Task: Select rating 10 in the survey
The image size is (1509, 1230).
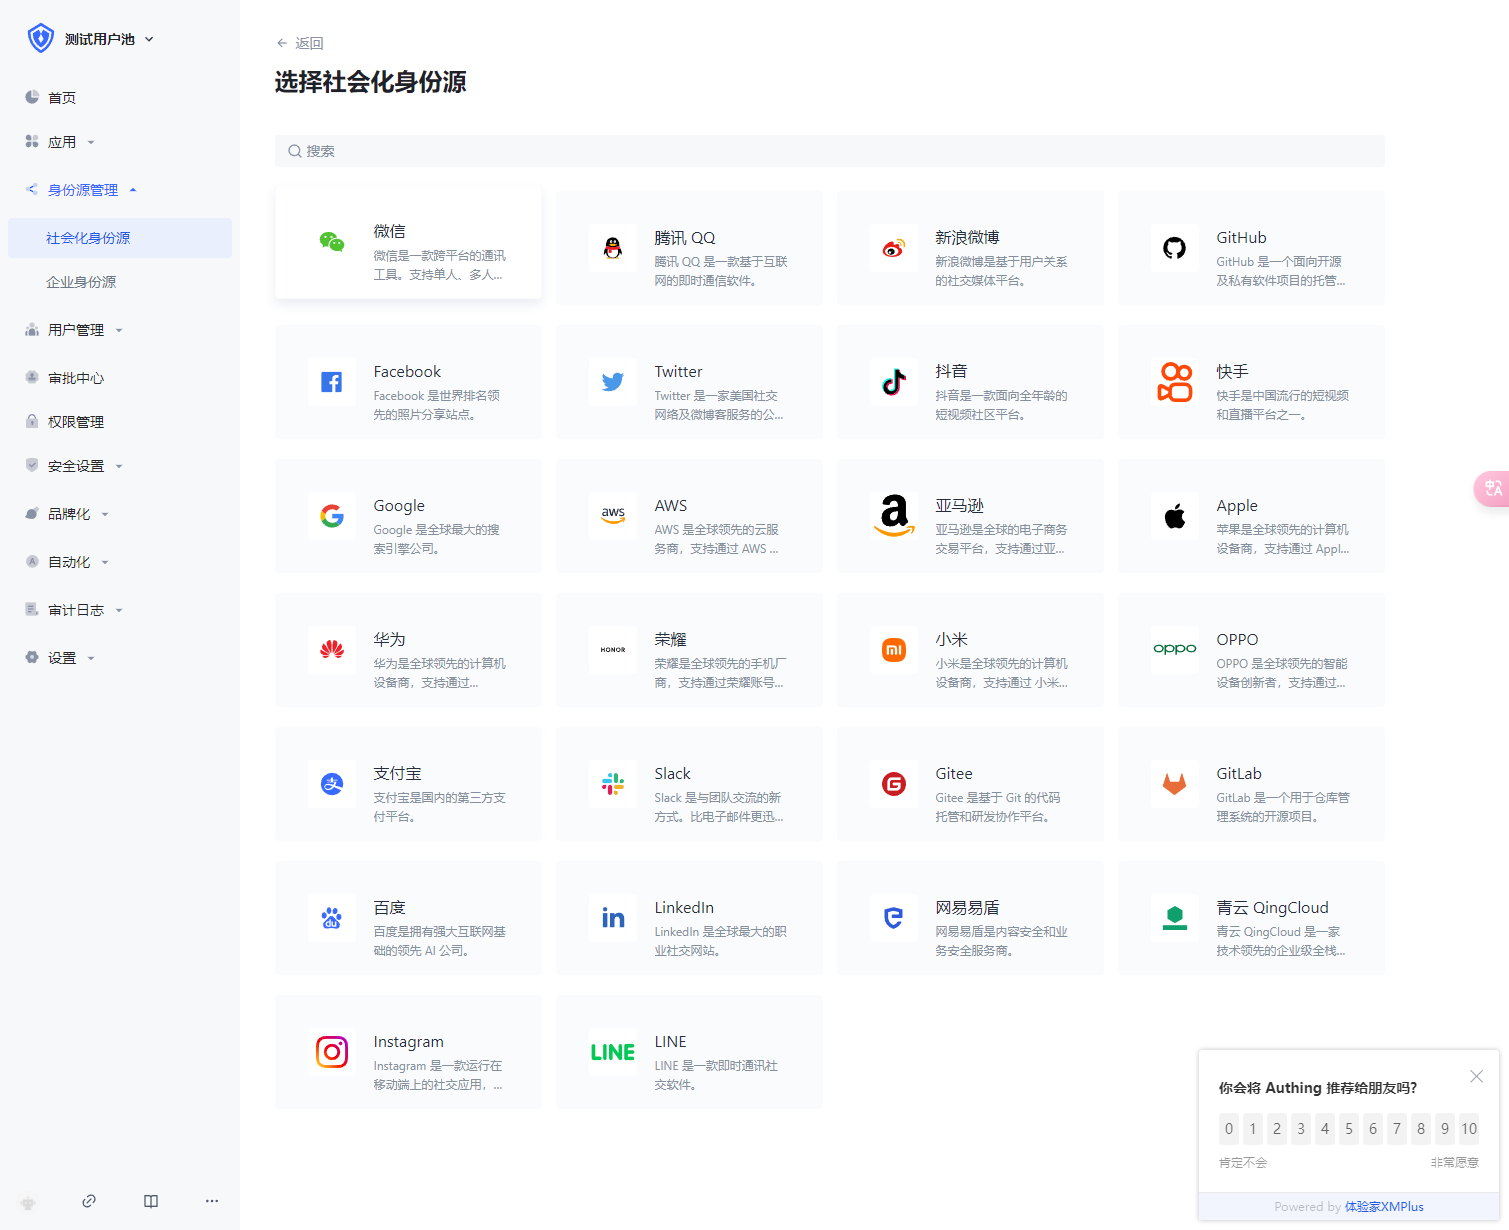Action: click(x=1468, y=1129)
